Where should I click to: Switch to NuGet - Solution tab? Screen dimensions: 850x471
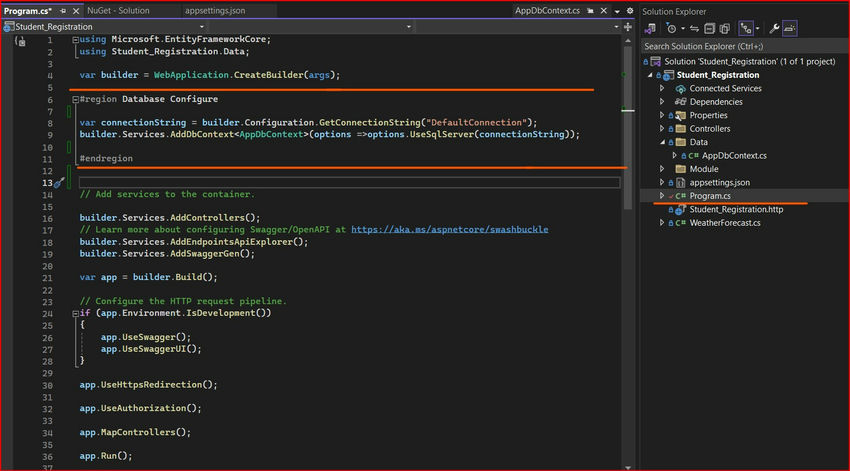coord(118,10)
